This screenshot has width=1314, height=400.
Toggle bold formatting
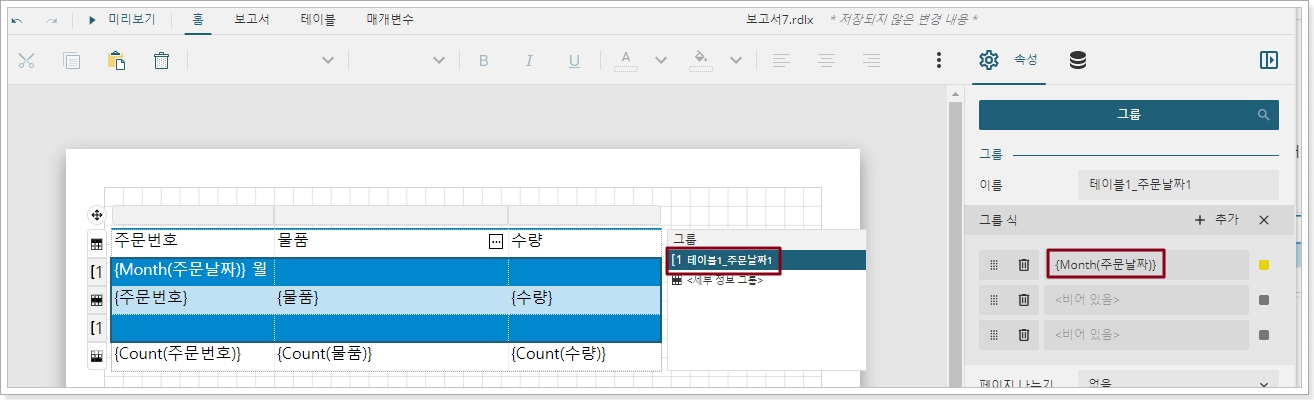(484, 60)
